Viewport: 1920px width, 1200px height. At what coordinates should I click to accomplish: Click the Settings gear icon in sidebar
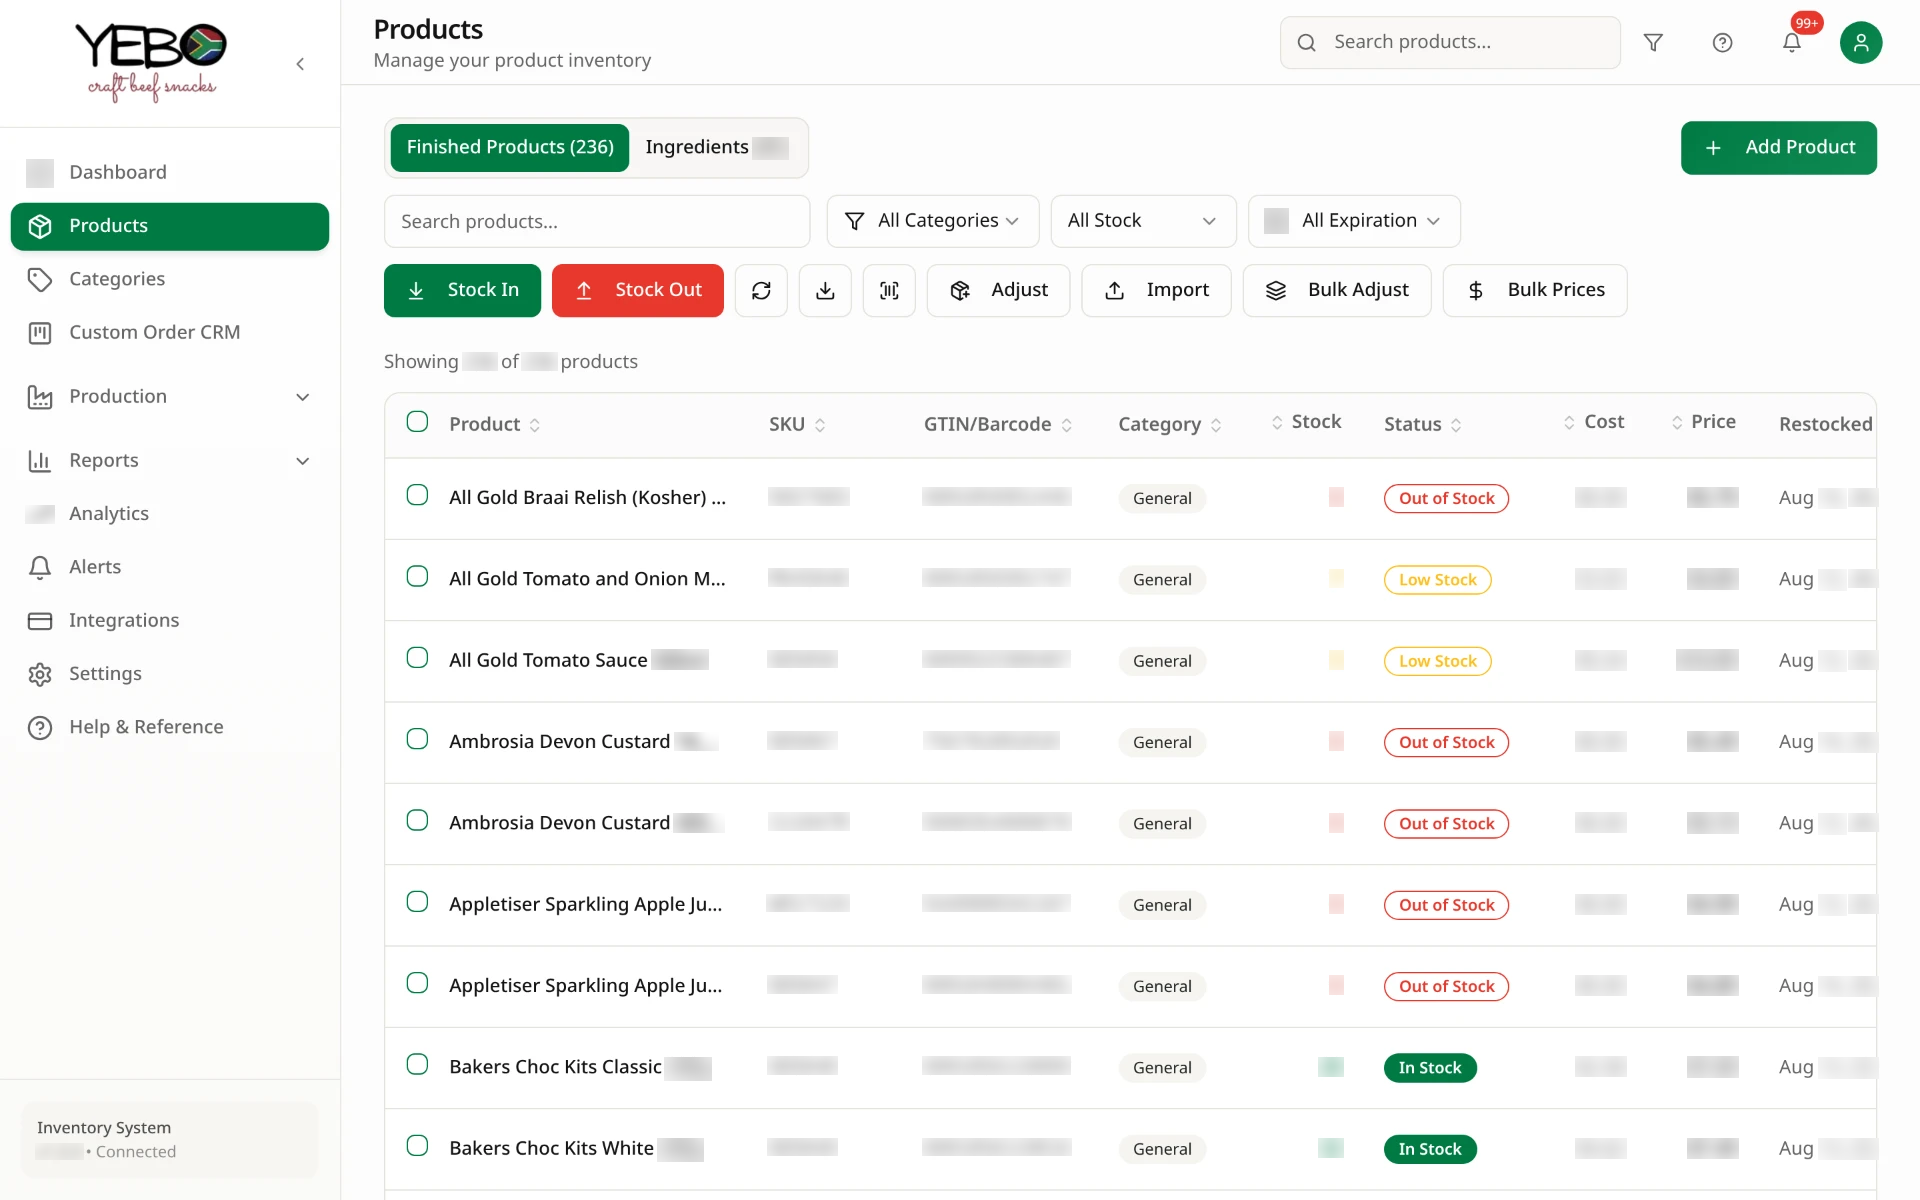click(x=40, y=674)
